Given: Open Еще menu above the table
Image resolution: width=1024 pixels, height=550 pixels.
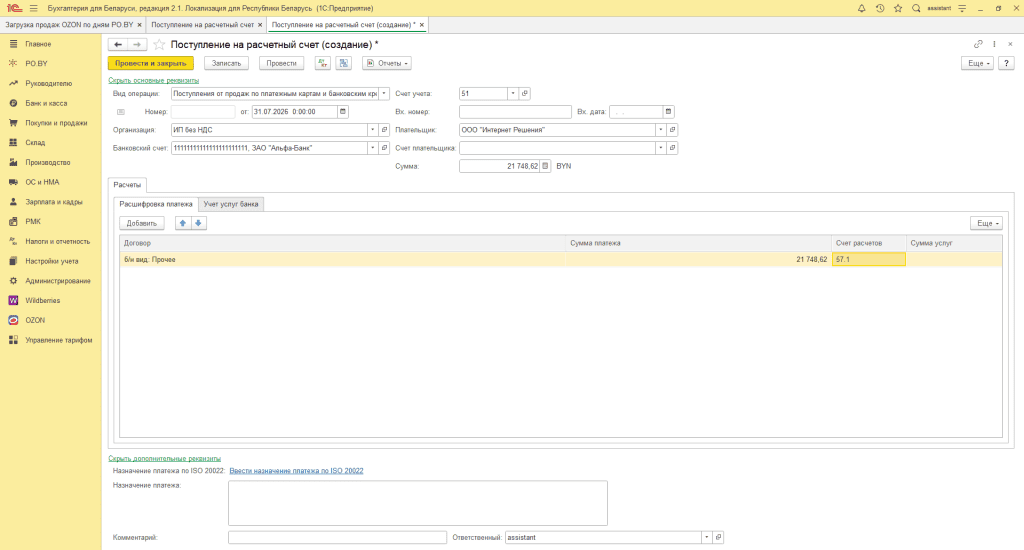Looking at the screenshot, I should click(986, 223).
